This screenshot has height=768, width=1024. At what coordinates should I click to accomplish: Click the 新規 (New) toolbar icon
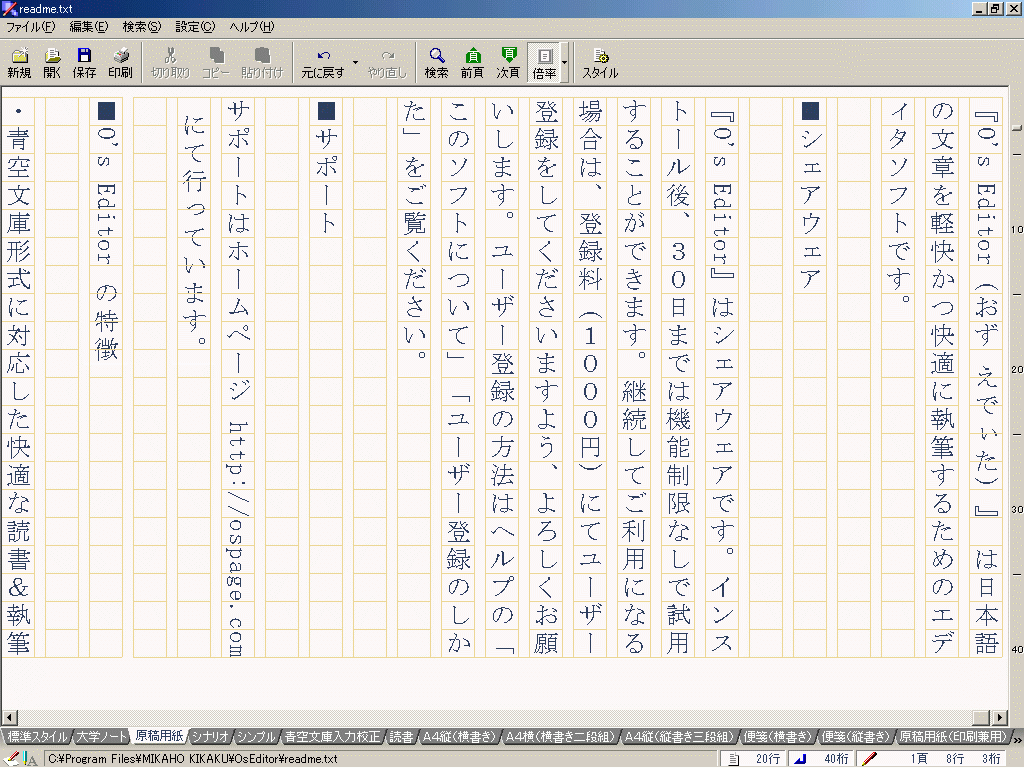pyautogui.click(x=19, y=62)
